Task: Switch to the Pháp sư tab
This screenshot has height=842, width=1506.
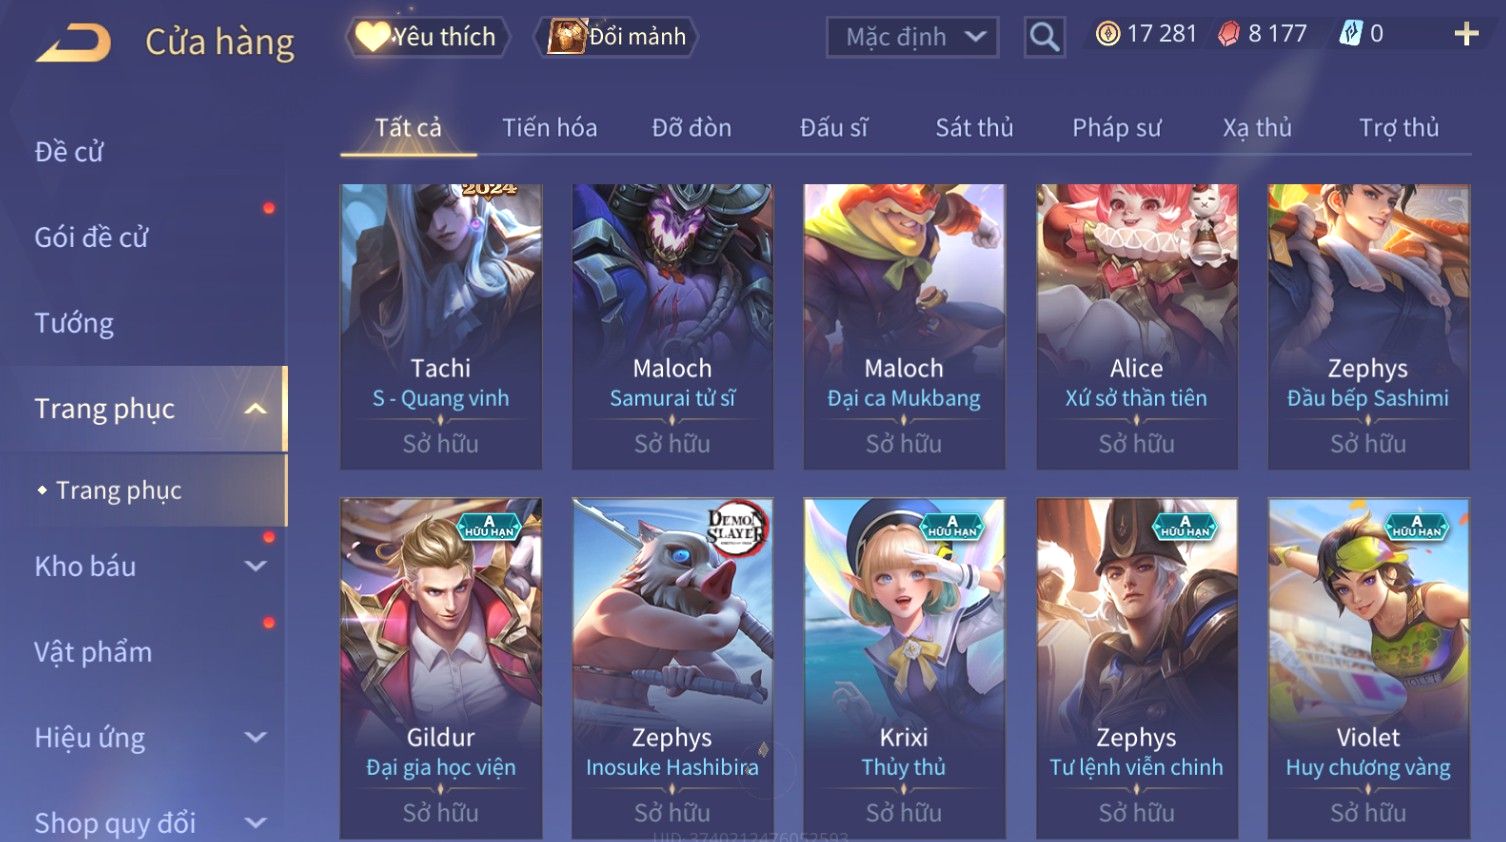Action: [x=1117, y=128]
